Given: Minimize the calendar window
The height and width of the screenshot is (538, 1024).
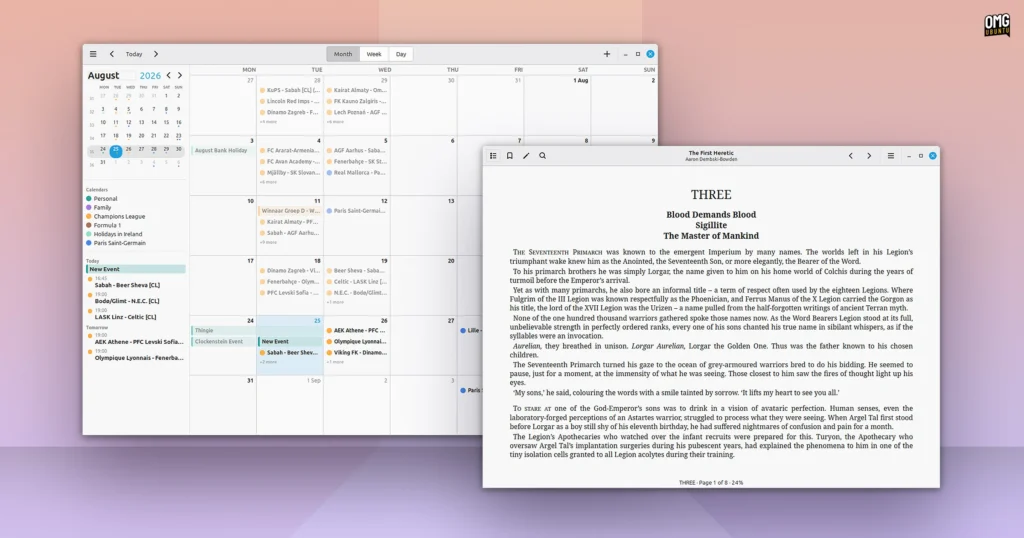Looking at the screenshot, I should point(626,54).
